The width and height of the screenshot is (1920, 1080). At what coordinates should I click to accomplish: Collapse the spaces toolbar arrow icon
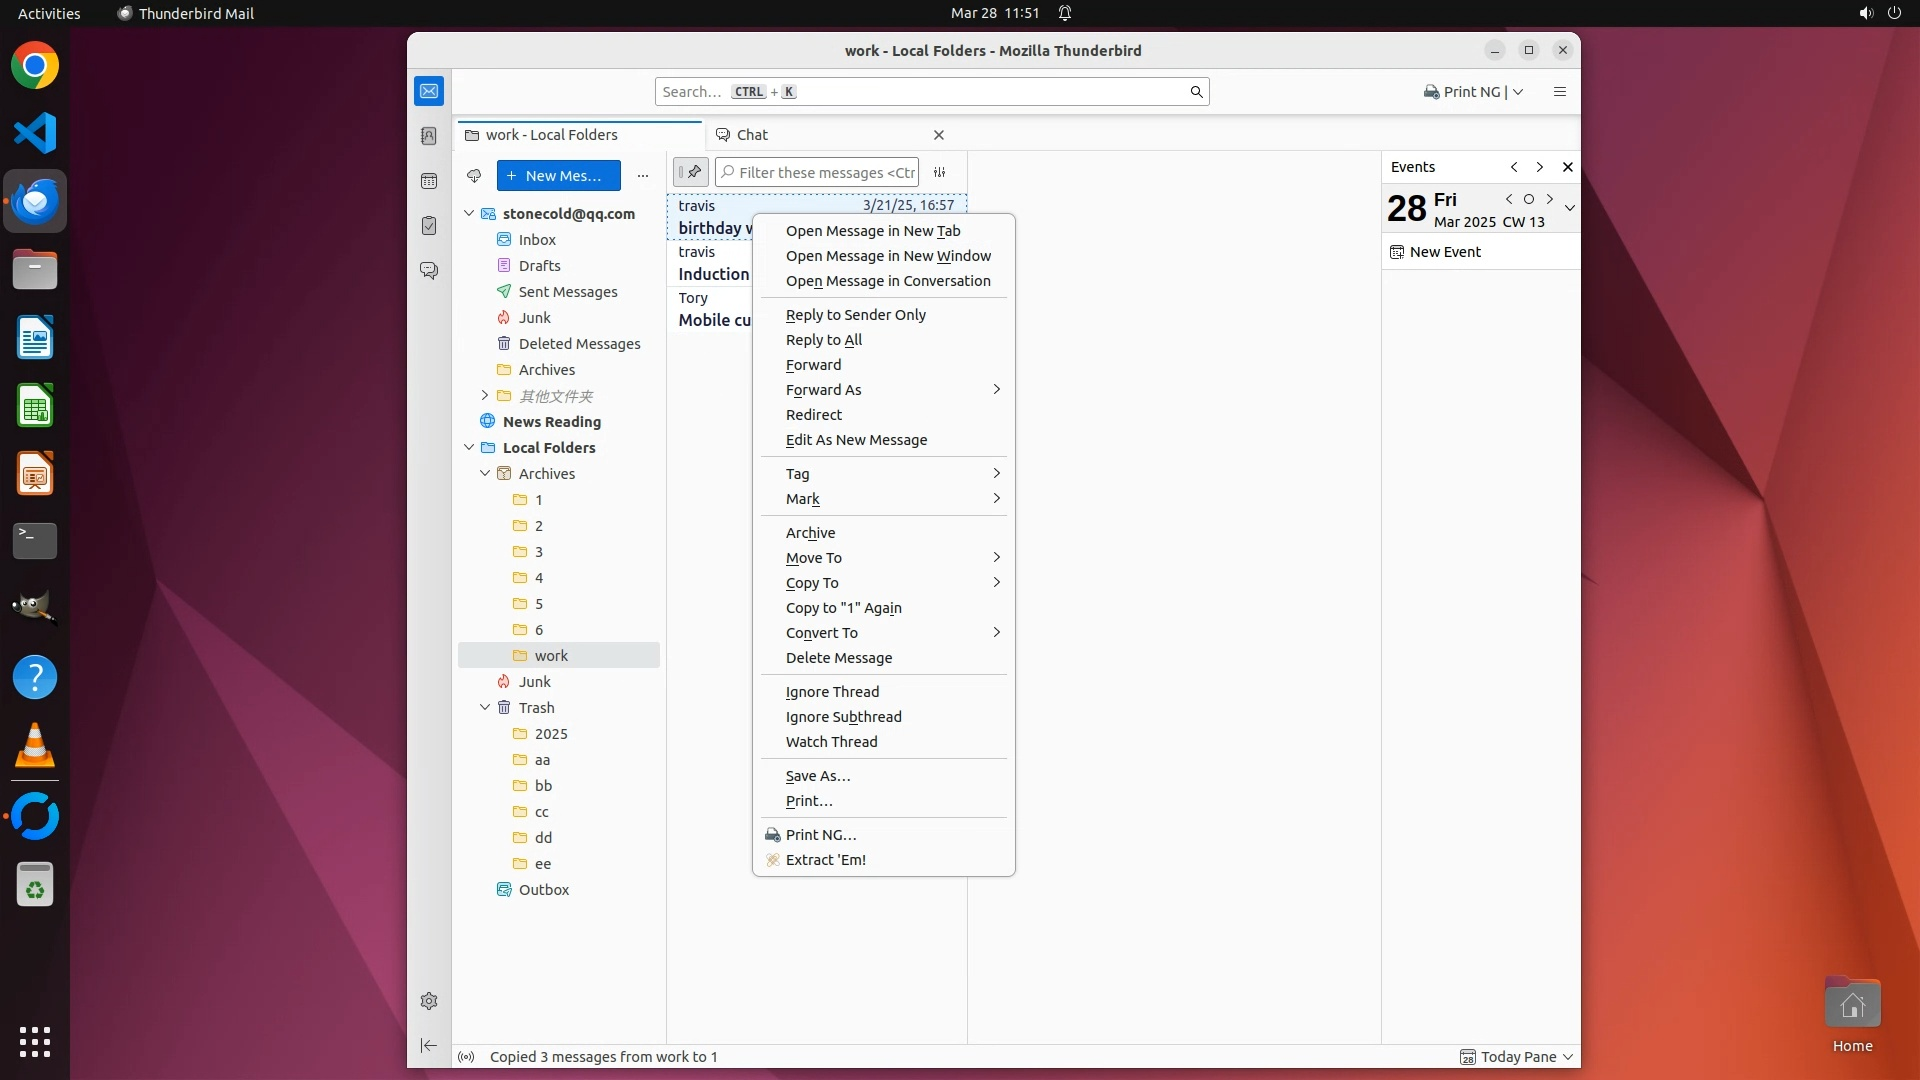(429, 1045)
